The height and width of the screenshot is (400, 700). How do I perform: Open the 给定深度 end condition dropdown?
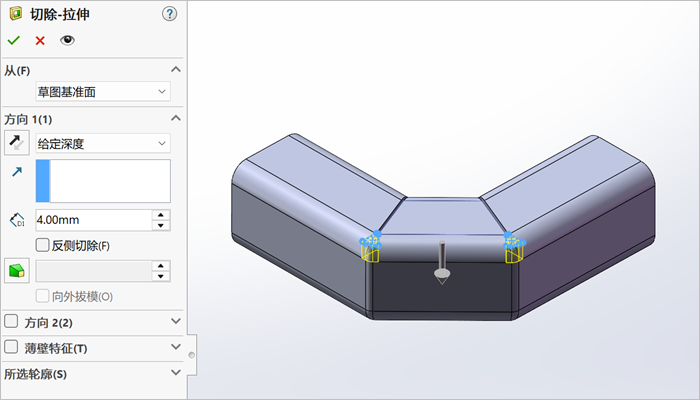click(x=103, y=143)
